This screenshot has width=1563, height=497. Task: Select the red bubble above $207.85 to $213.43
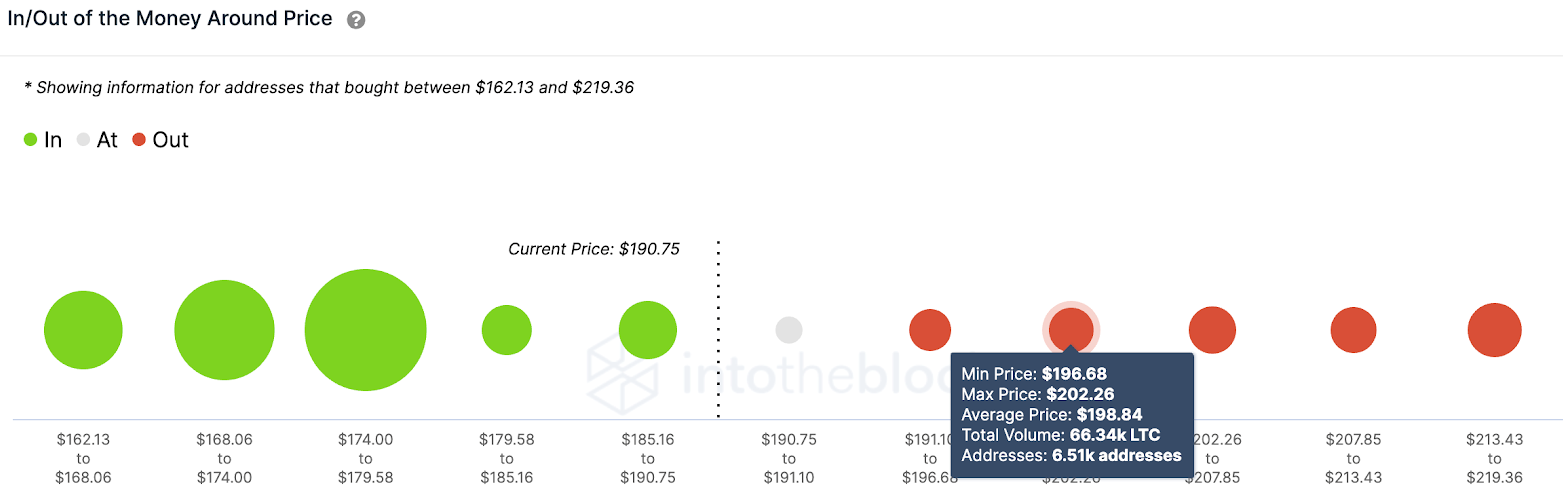click(1354, 330)
